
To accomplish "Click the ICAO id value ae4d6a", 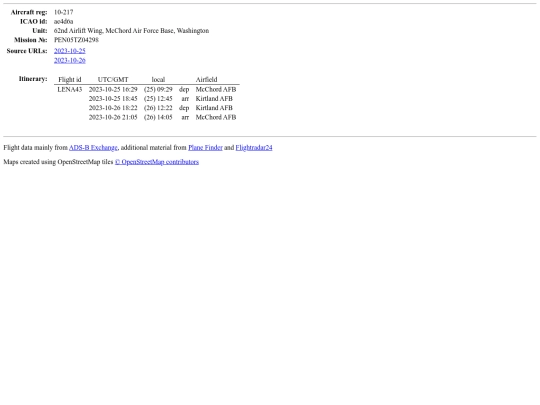I will (63, 21).
